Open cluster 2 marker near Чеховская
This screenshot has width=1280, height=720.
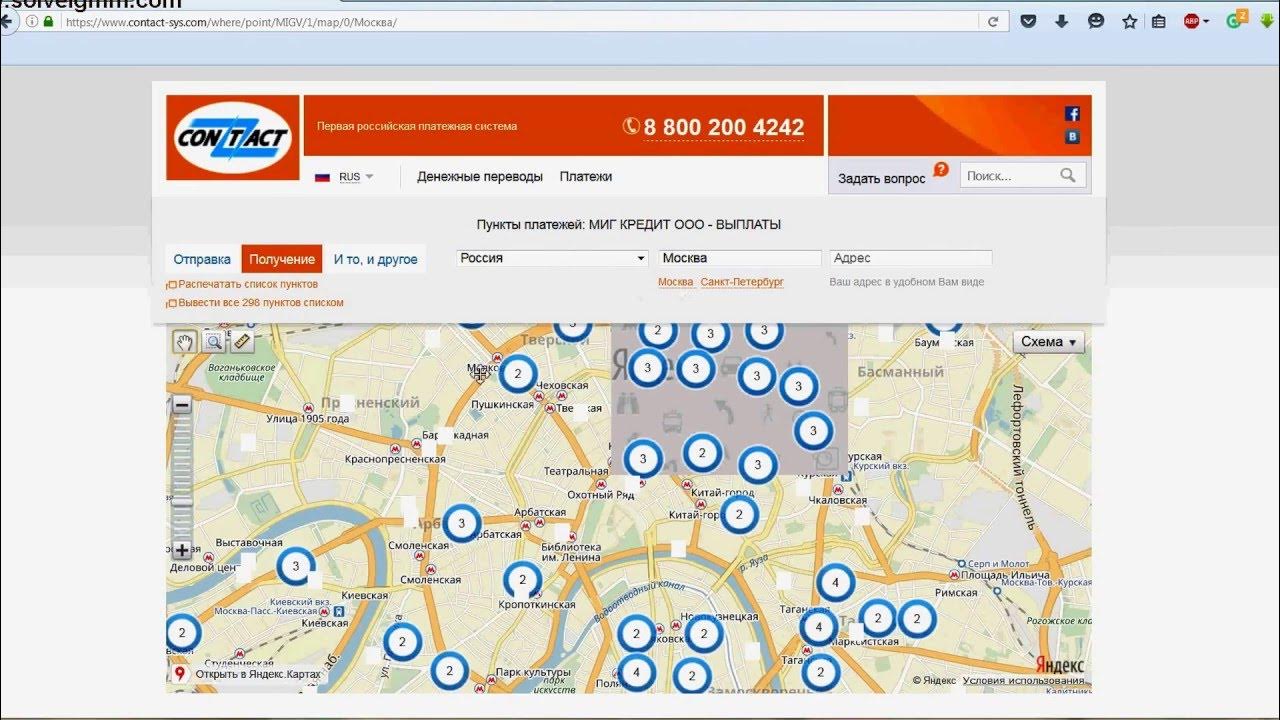tap(518, 375)
